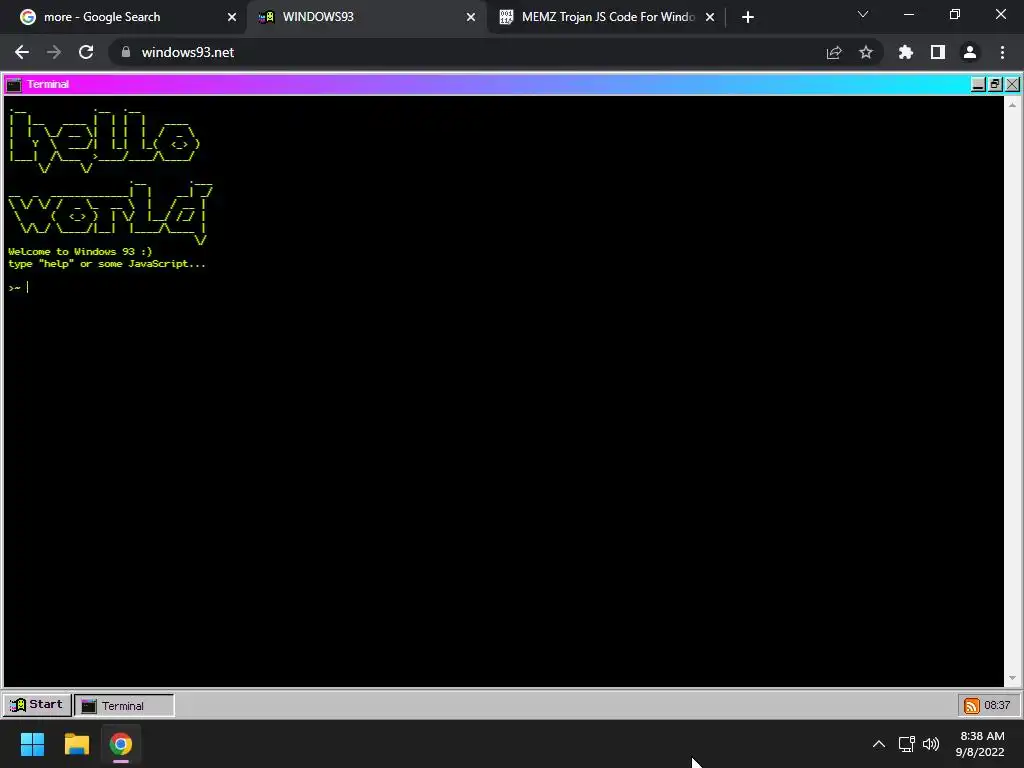Viewport: 1024px width, 768px height.
Task: Open Chrome side panel icon
Action: click(x=938, y=52)
